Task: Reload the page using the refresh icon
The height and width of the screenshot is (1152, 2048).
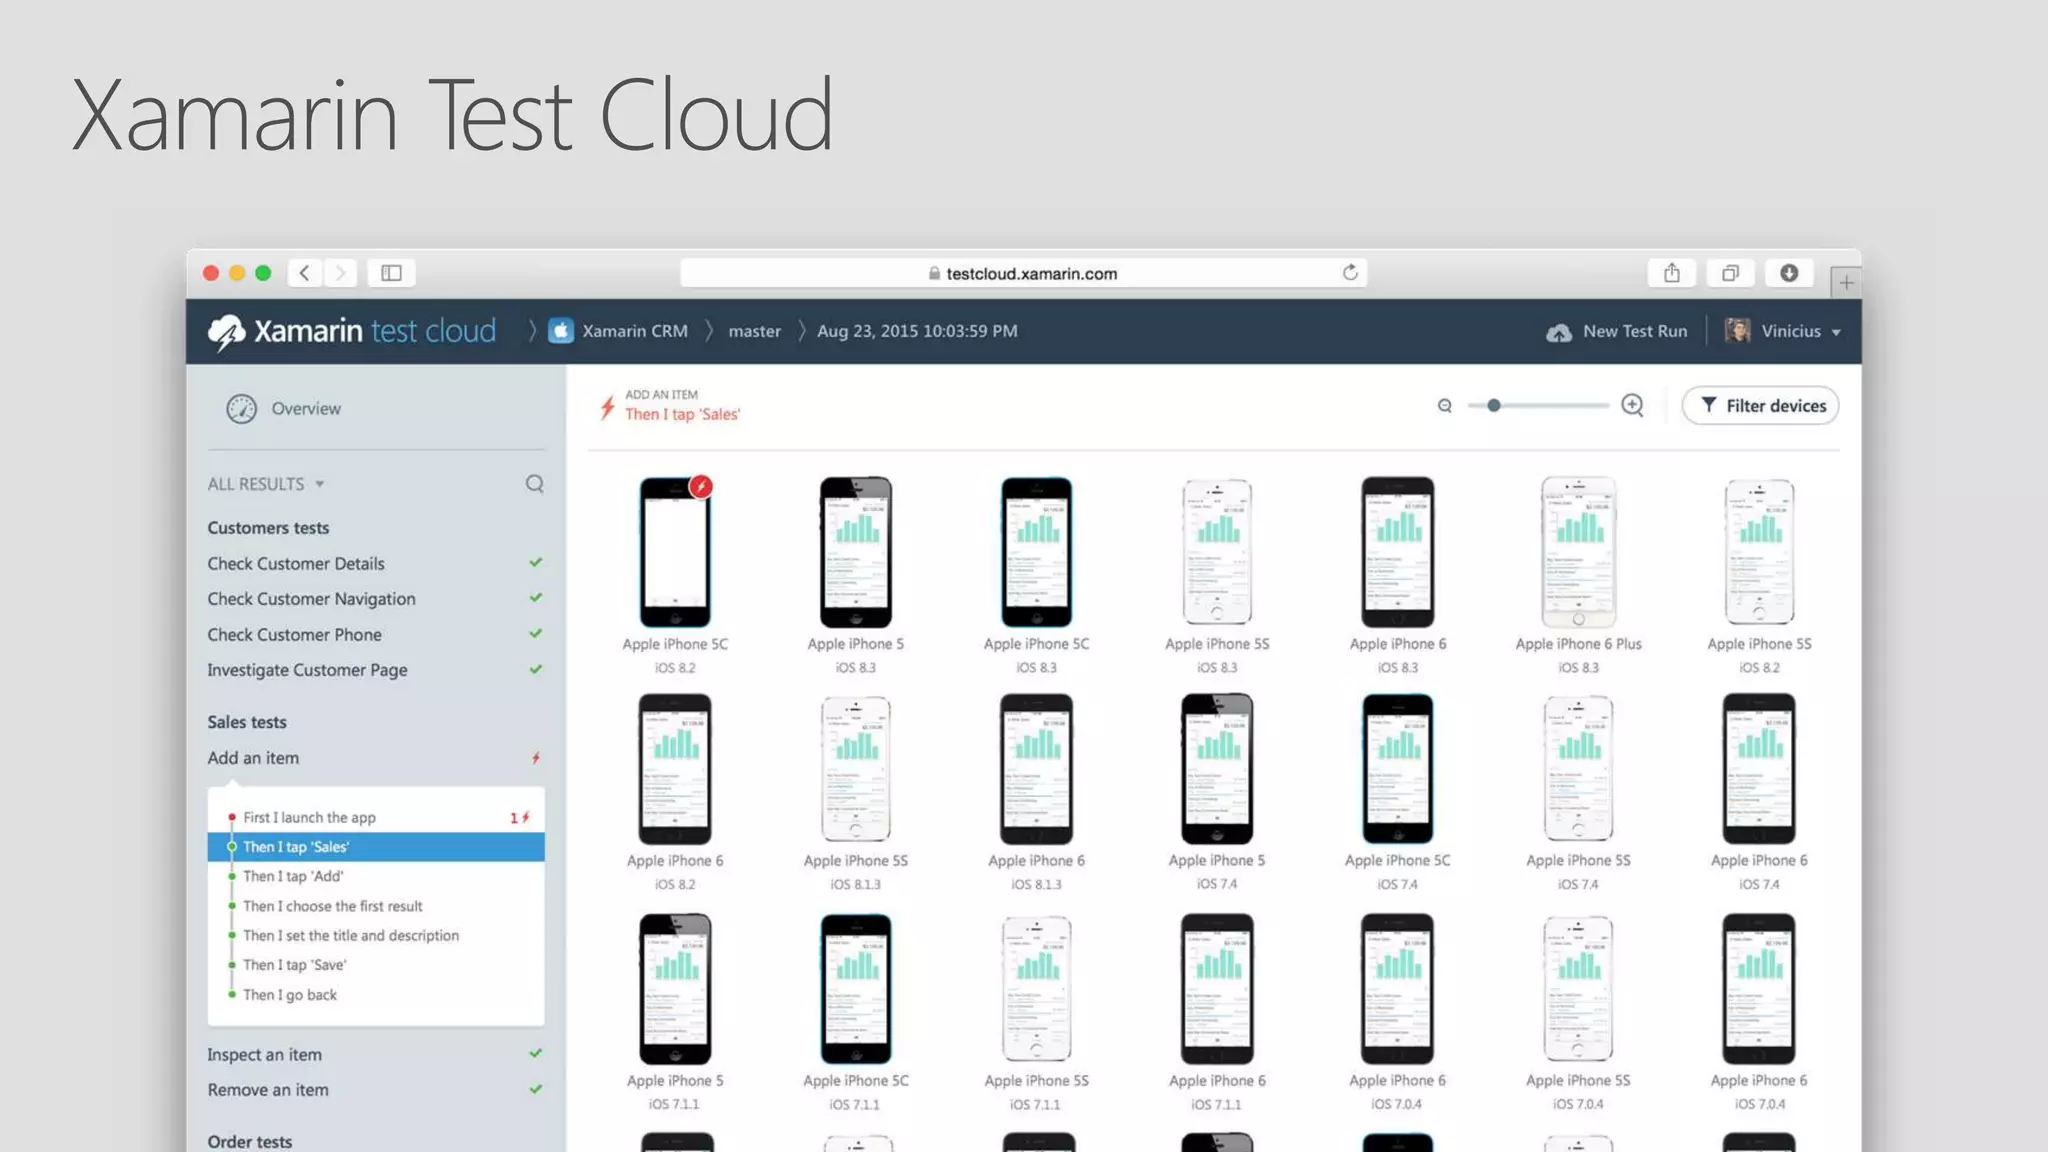Action: point(1350,273)
